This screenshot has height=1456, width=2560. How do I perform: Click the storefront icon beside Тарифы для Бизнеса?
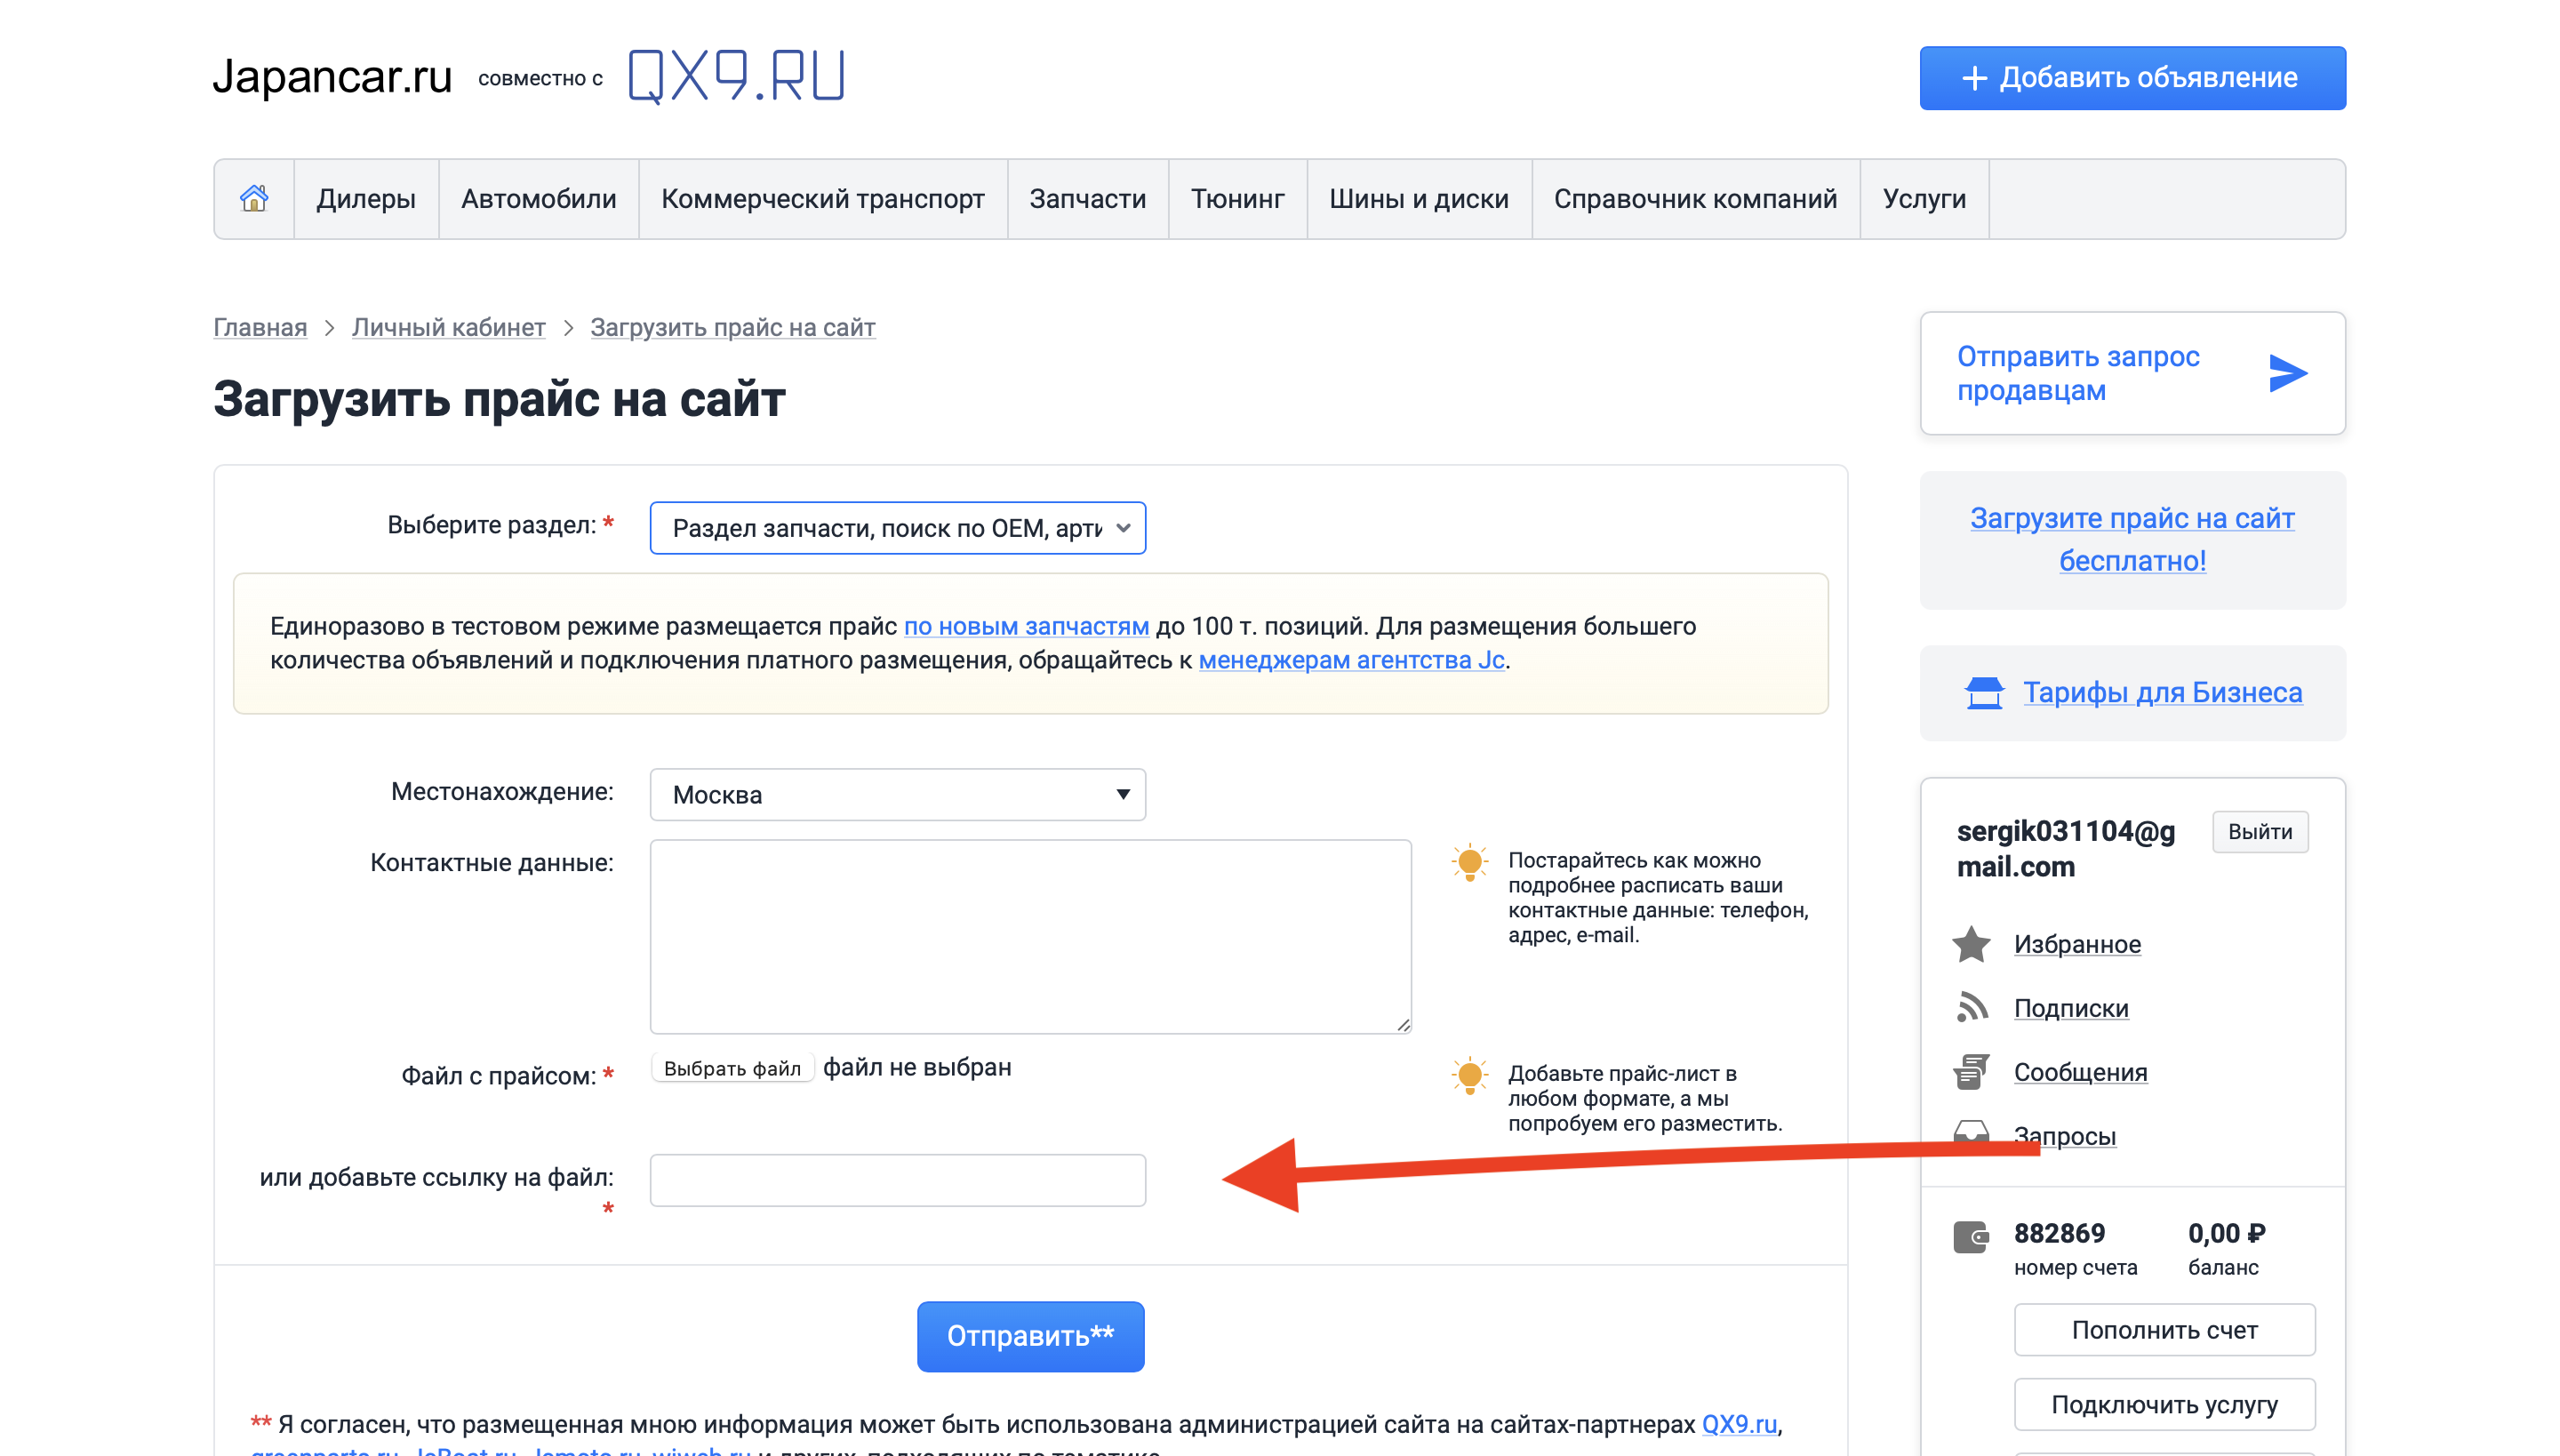pyautogui.click(x=1984, y=691)
